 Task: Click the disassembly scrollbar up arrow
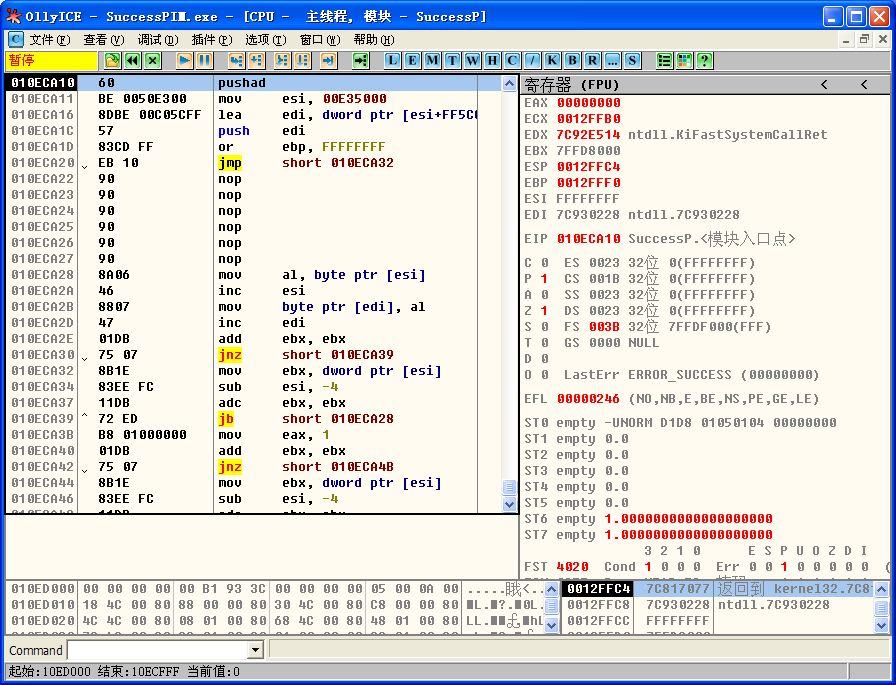pyautogui.click(x=509, y=83)
